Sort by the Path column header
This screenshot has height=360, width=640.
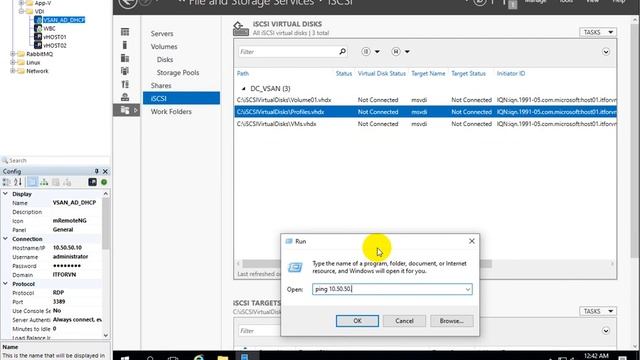[x=243, y=73]
